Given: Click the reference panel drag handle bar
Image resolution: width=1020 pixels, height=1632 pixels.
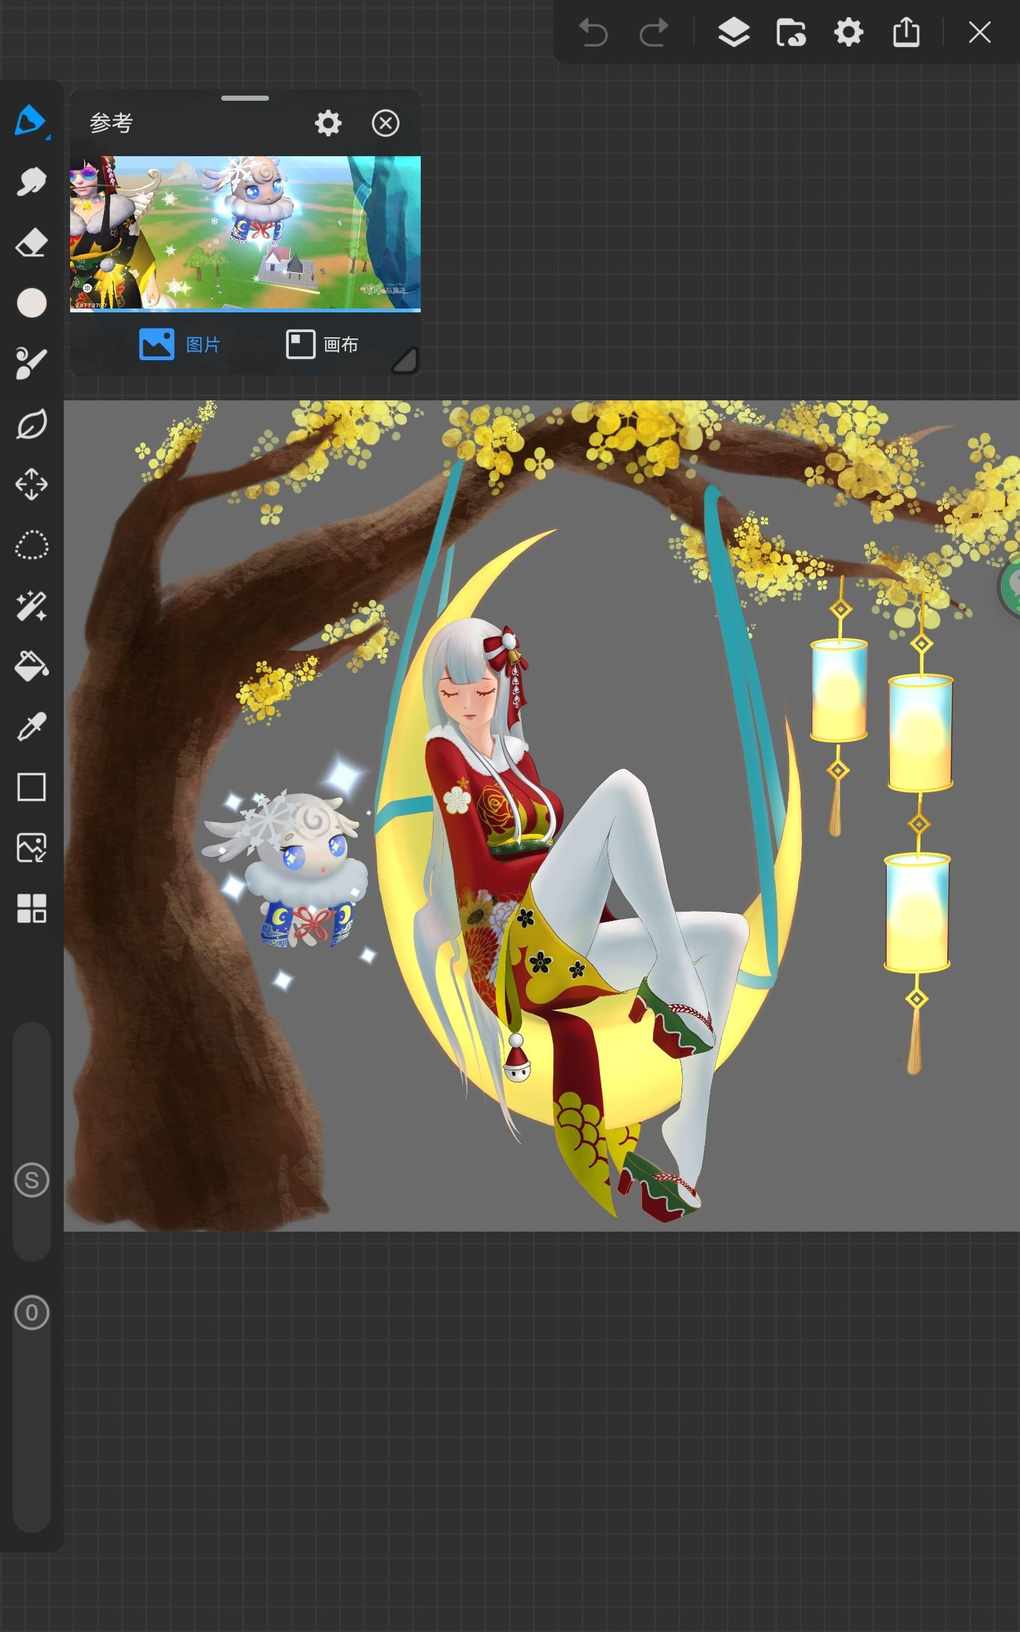Looking at the screenshot, I should tap(245, 98).
